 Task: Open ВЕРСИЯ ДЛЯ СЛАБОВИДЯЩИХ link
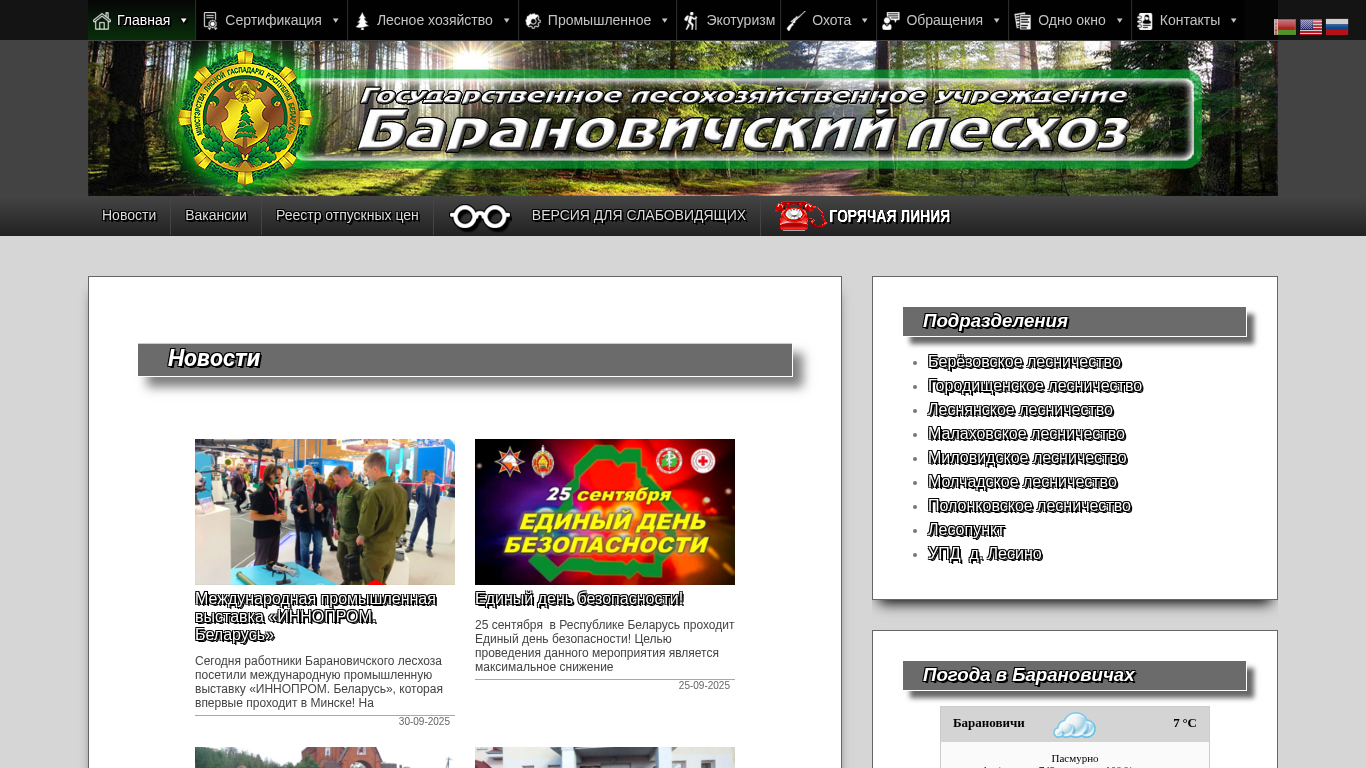639,215
